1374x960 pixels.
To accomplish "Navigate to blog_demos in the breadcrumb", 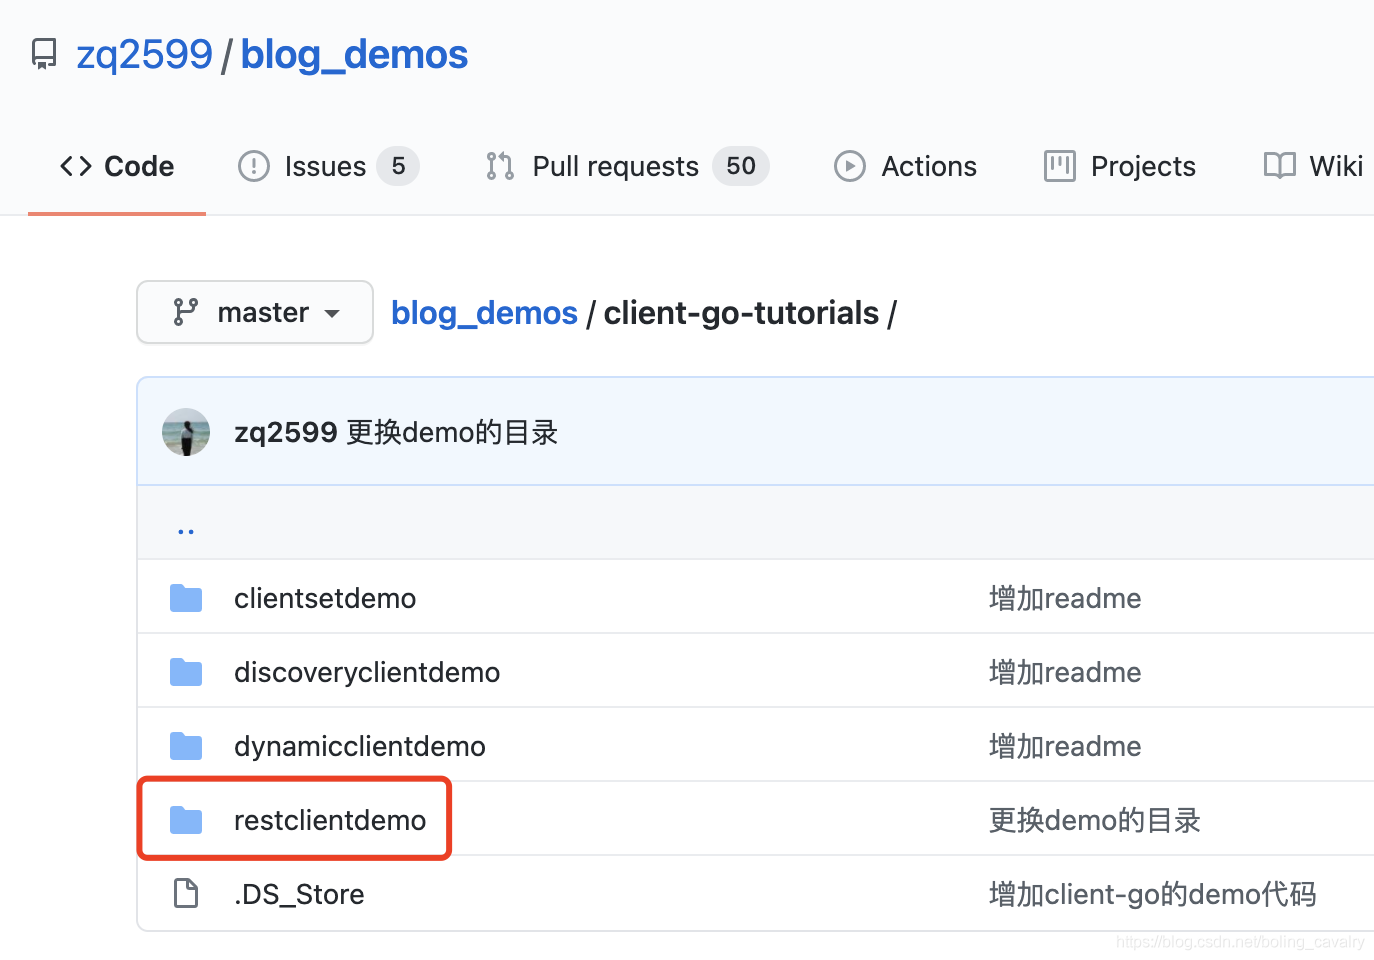I will tap(484, 313).
